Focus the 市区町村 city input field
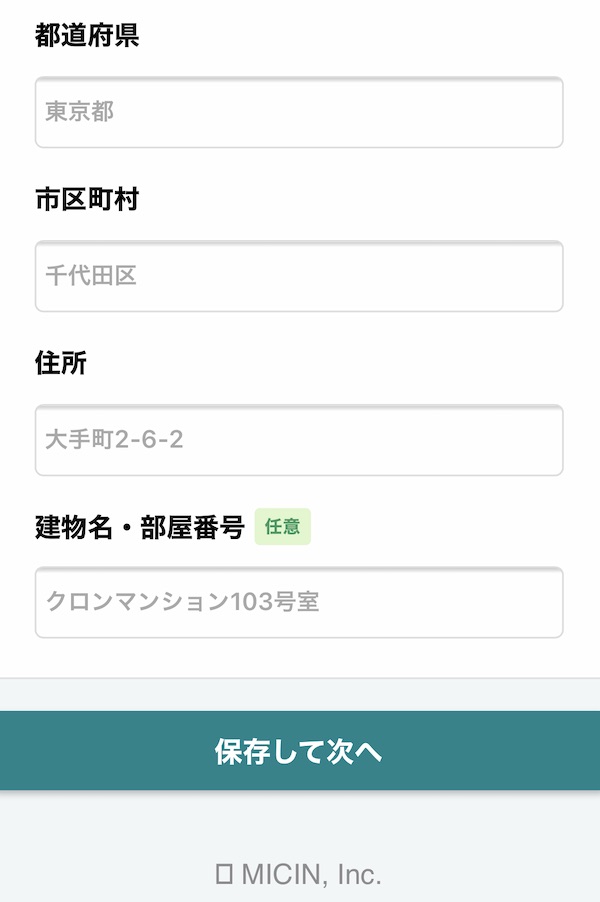The image size is (600, 902). (x=299, y=276)
